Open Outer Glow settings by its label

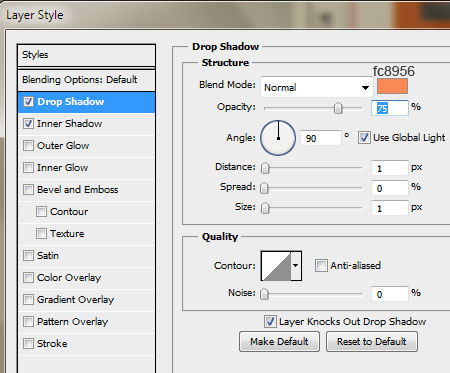coord(63,146)
